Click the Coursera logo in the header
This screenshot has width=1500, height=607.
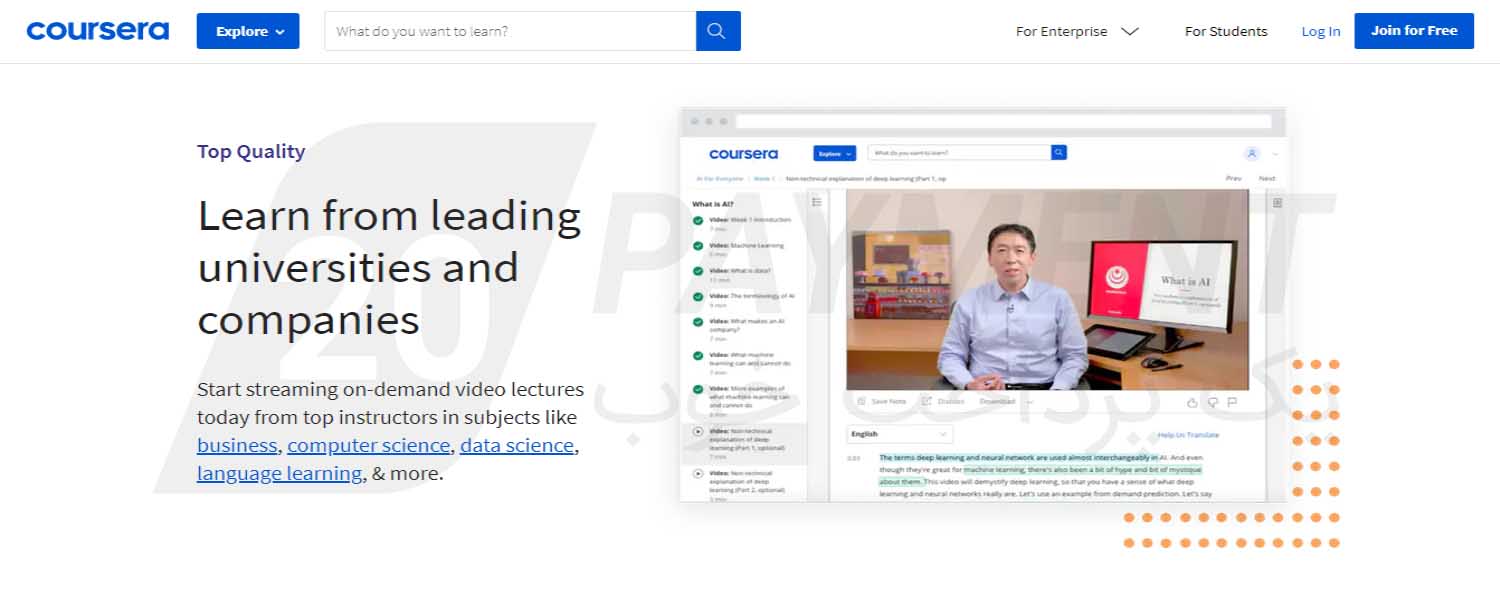[97, 31]
